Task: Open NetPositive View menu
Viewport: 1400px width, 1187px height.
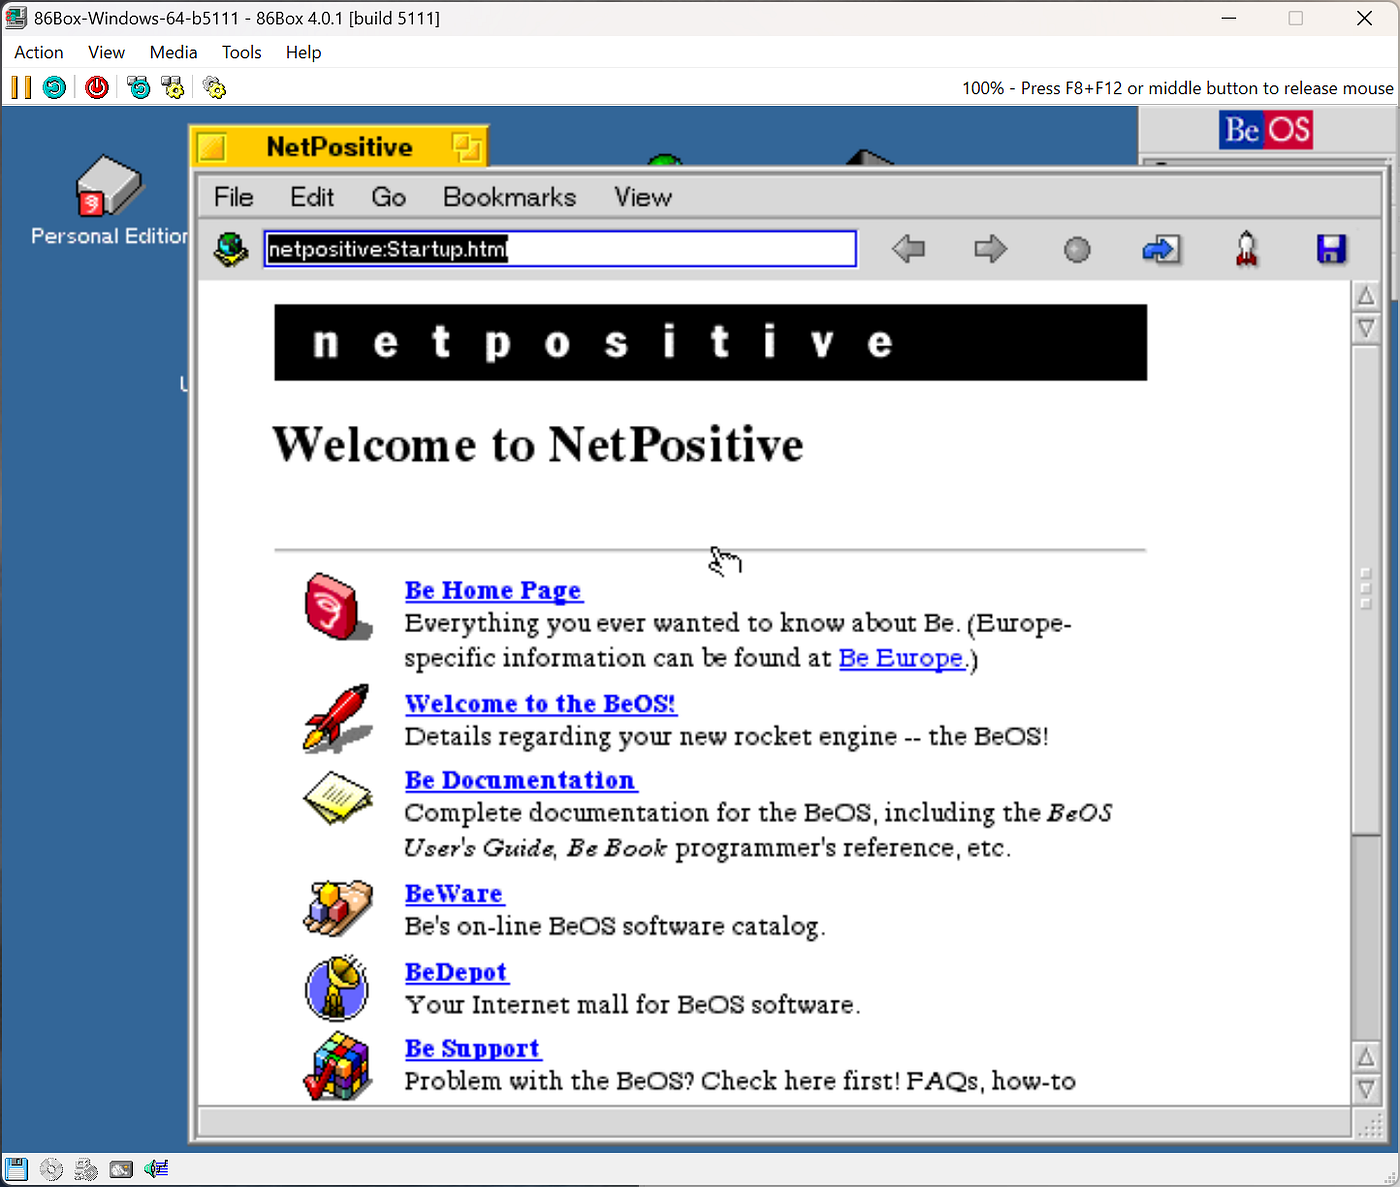Action: tap(643, 197)
